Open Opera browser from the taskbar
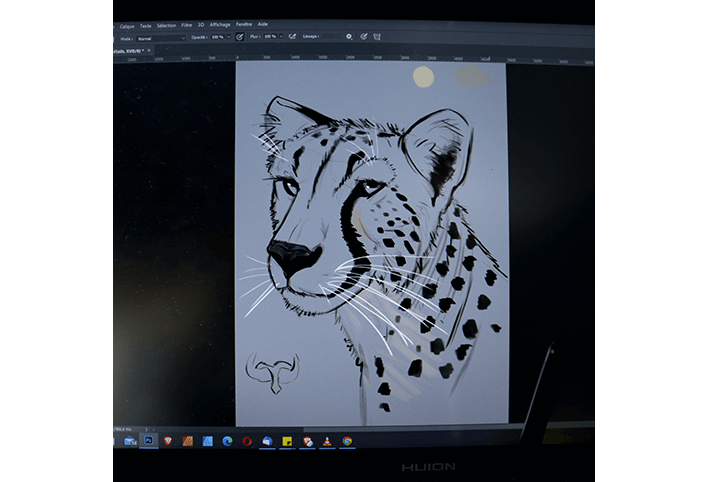Screen dimensions: 709x482 (x=247, y=440)
